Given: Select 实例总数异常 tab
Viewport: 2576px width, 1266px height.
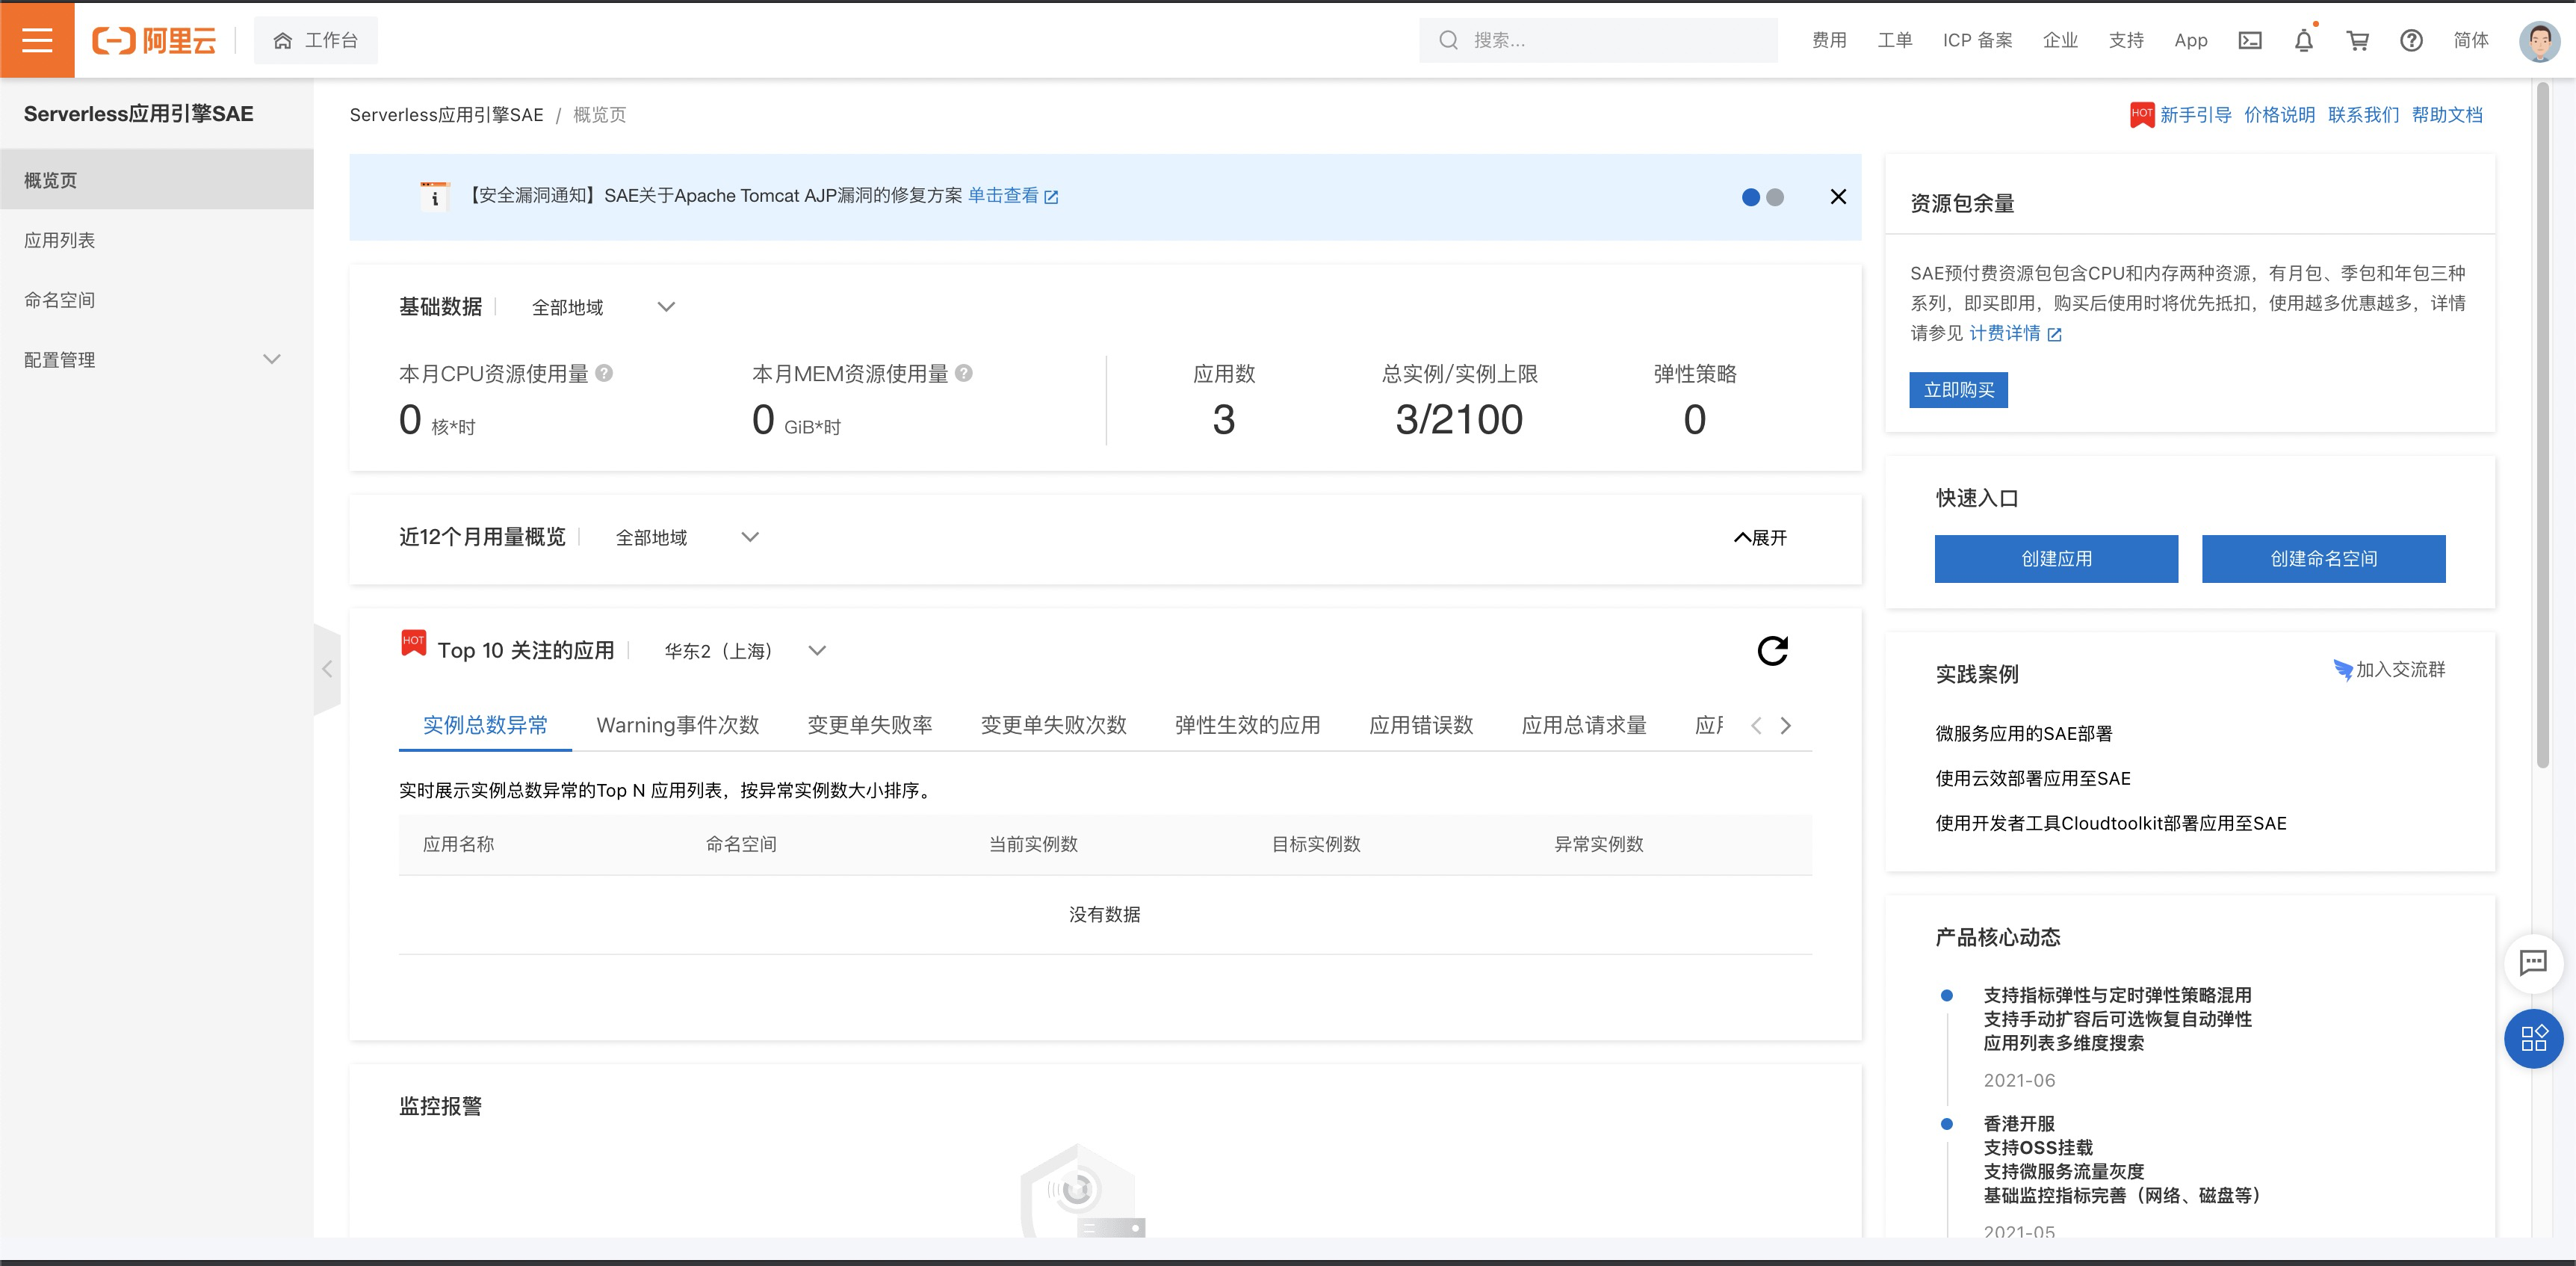Looking at the screenshot, I should point(485,725).
